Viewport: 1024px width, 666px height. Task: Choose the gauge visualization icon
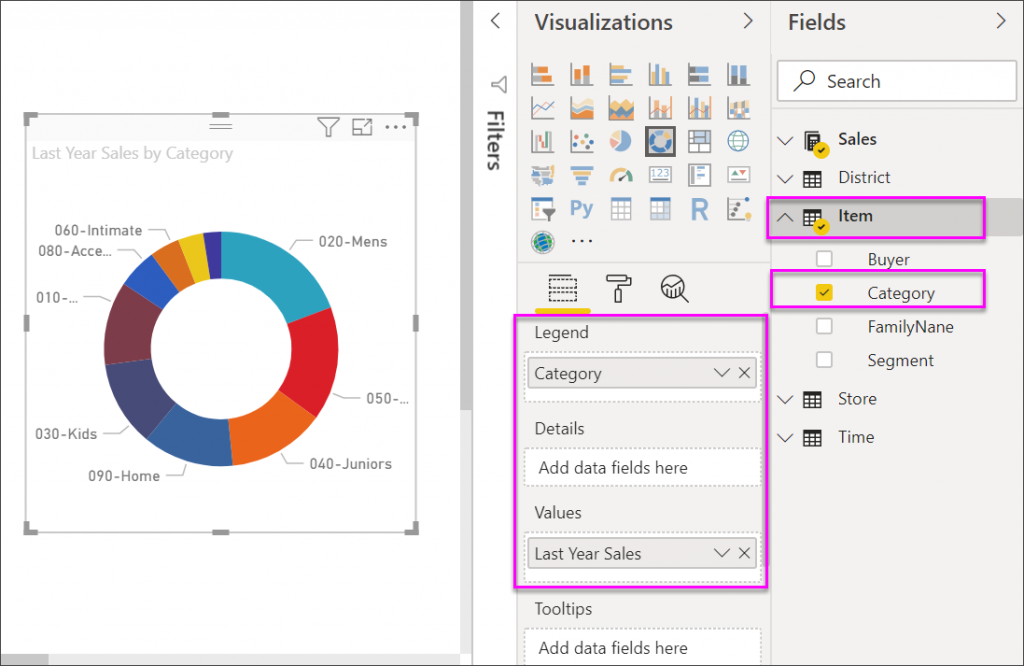point(620,175)
